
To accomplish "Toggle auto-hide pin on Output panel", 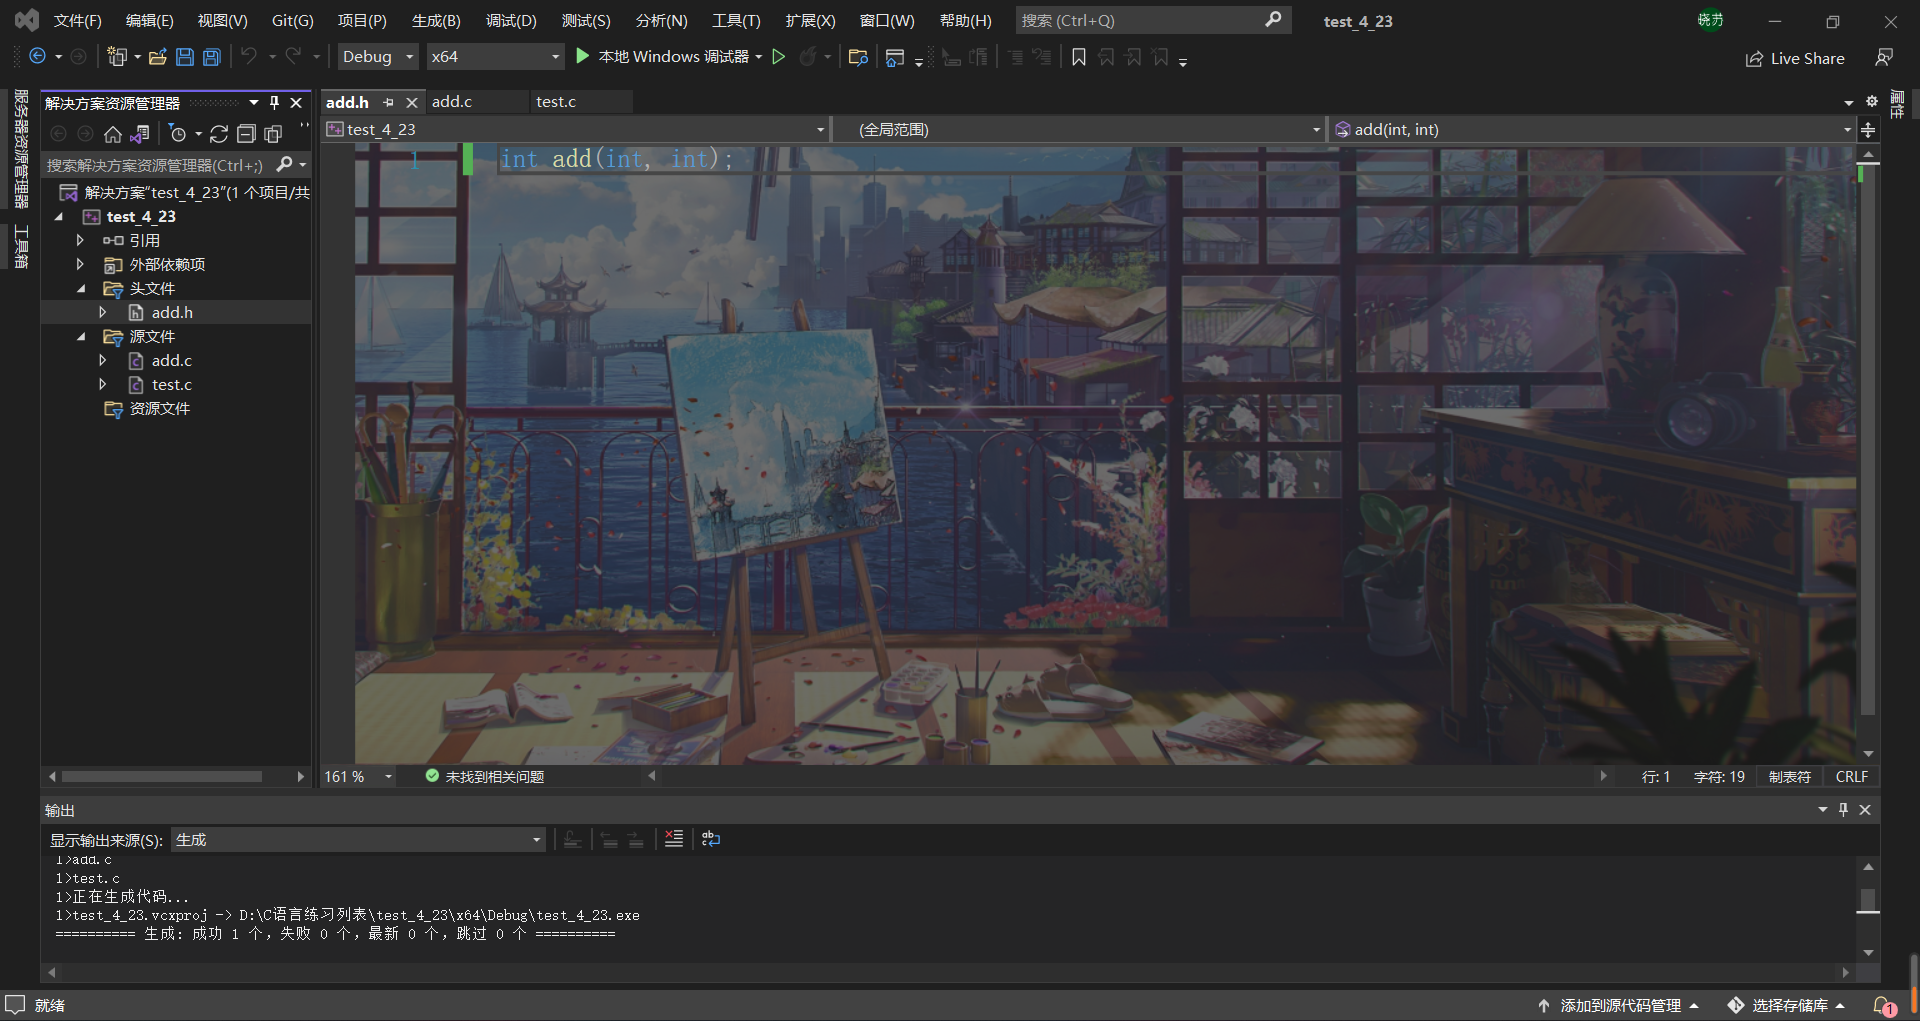I will point(1843,810).
